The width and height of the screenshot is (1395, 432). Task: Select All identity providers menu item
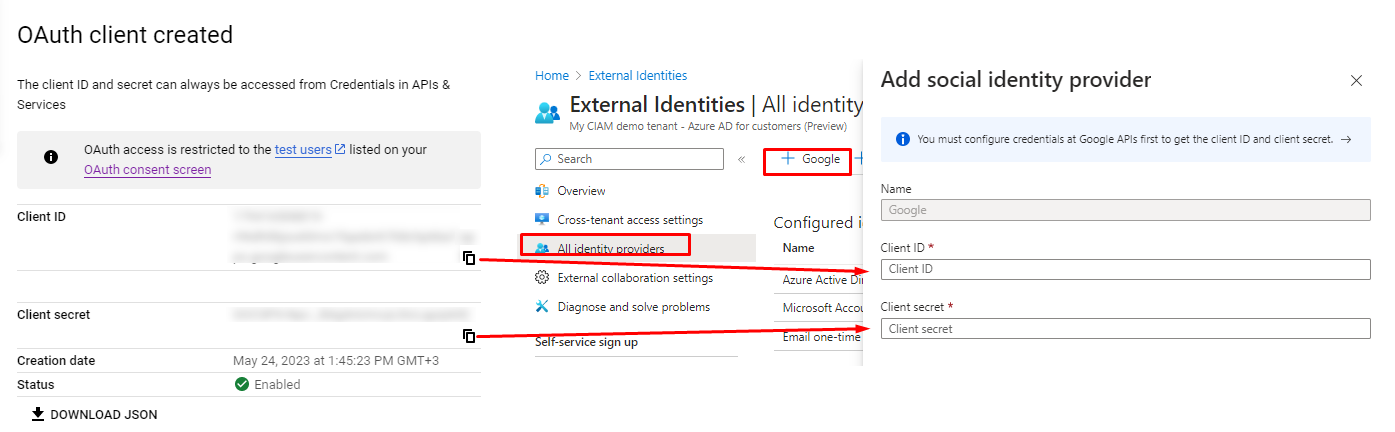(x=610, y=248)
